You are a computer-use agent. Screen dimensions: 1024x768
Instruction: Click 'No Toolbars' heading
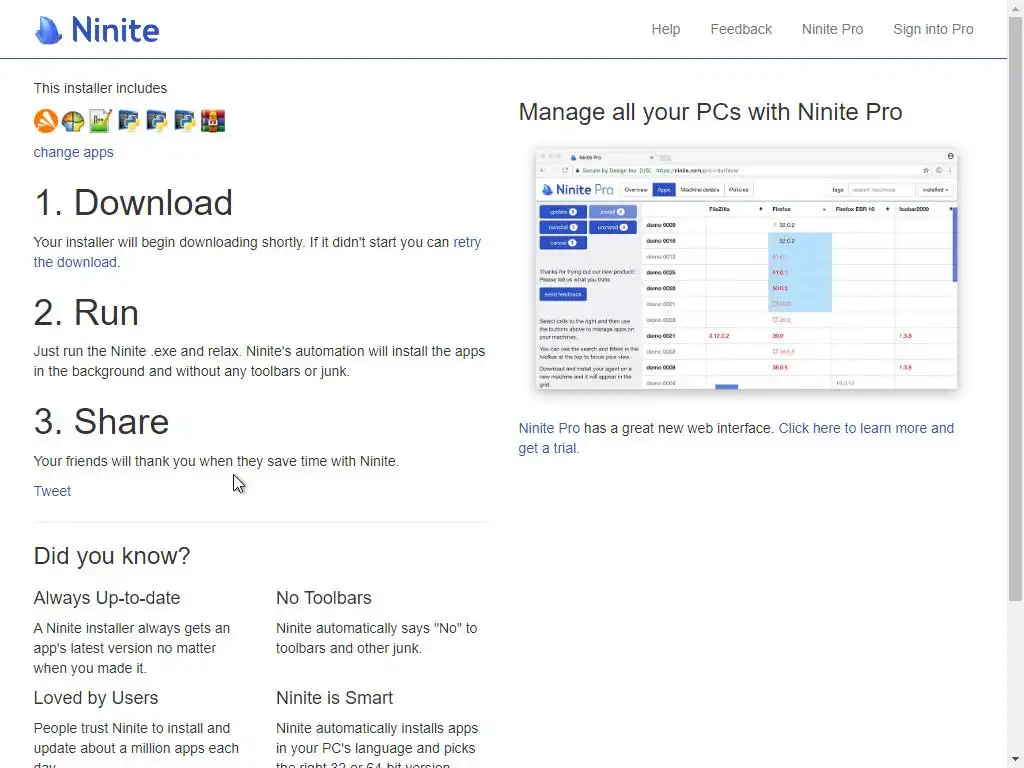(x=324, y=598)
